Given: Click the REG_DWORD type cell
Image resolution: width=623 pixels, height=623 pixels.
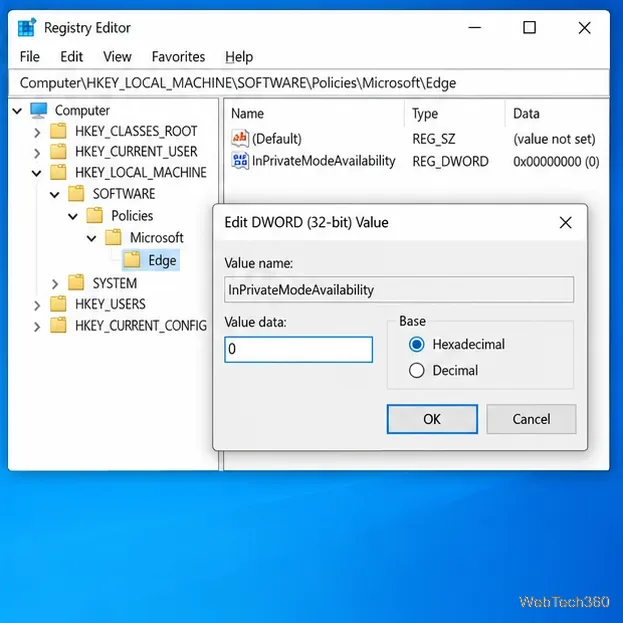Looking at the screenshot, I should [x=450, y=161].
